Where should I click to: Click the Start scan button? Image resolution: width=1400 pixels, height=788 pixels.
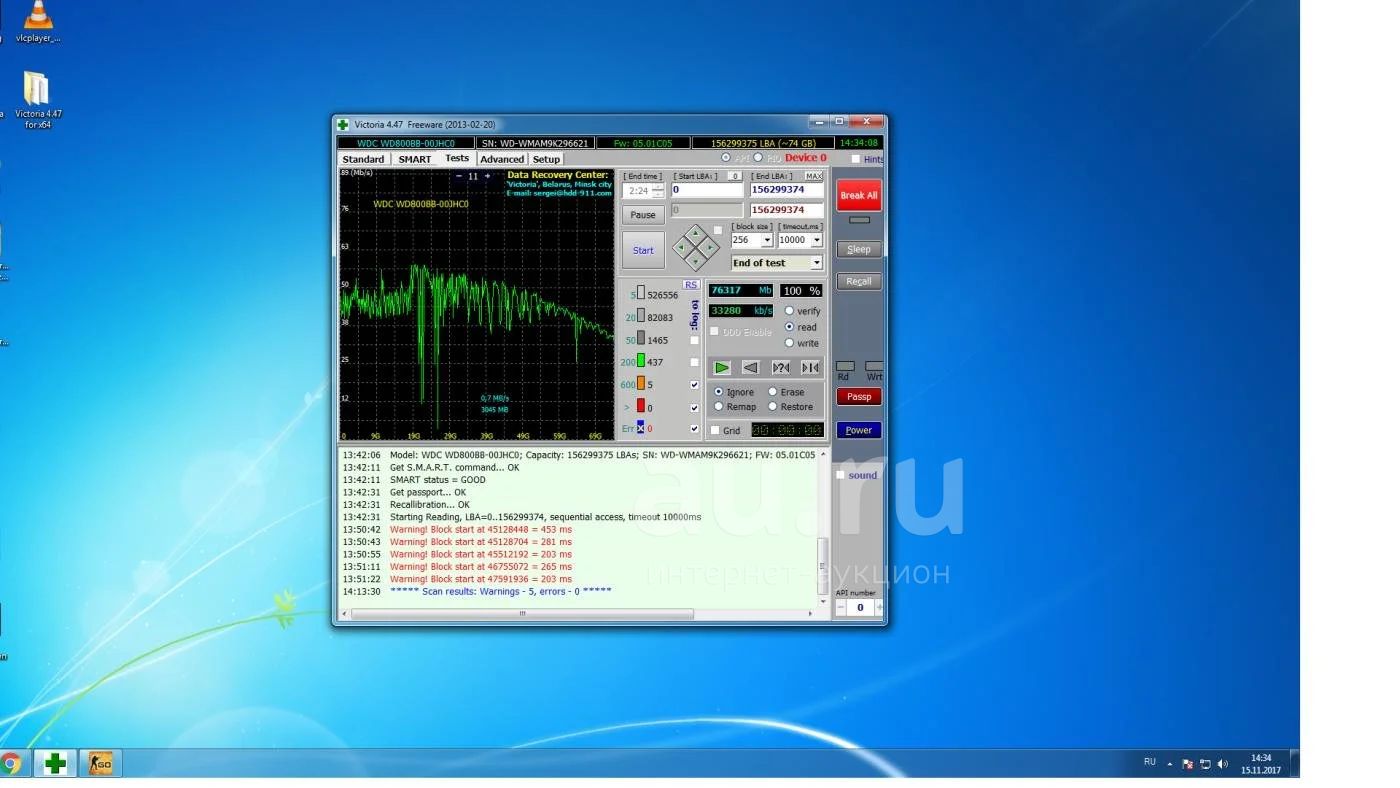(x=643, y=250)
